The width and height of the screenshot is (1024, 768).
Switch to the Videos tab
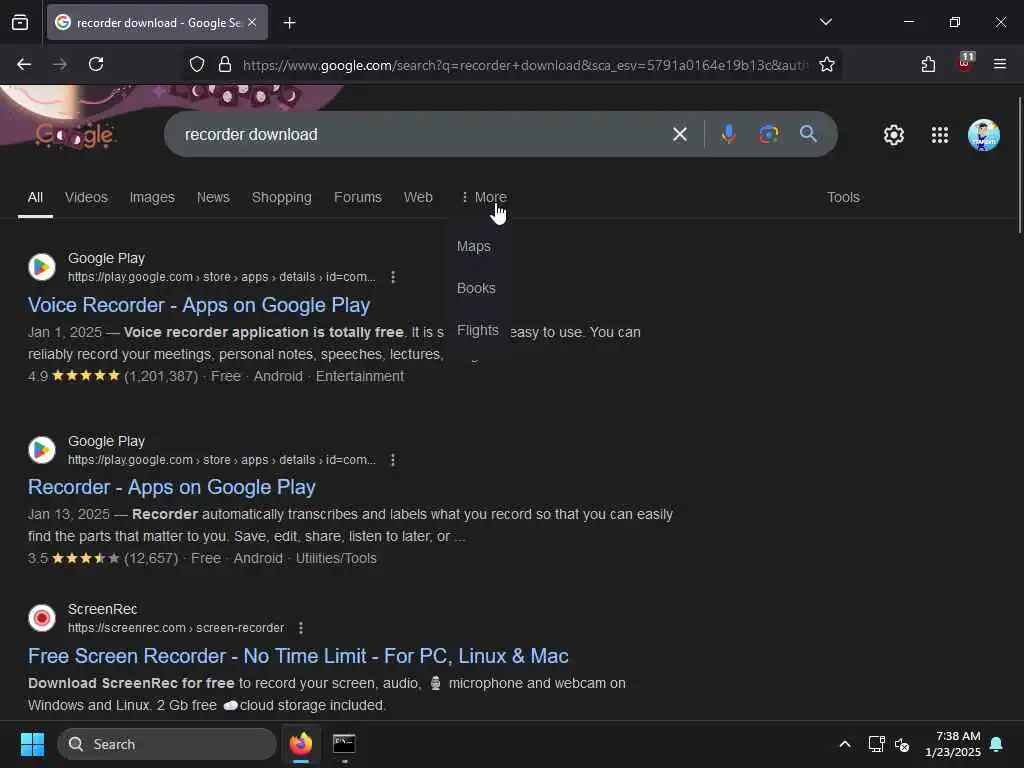pyautogui.click(x=86, y=197)
